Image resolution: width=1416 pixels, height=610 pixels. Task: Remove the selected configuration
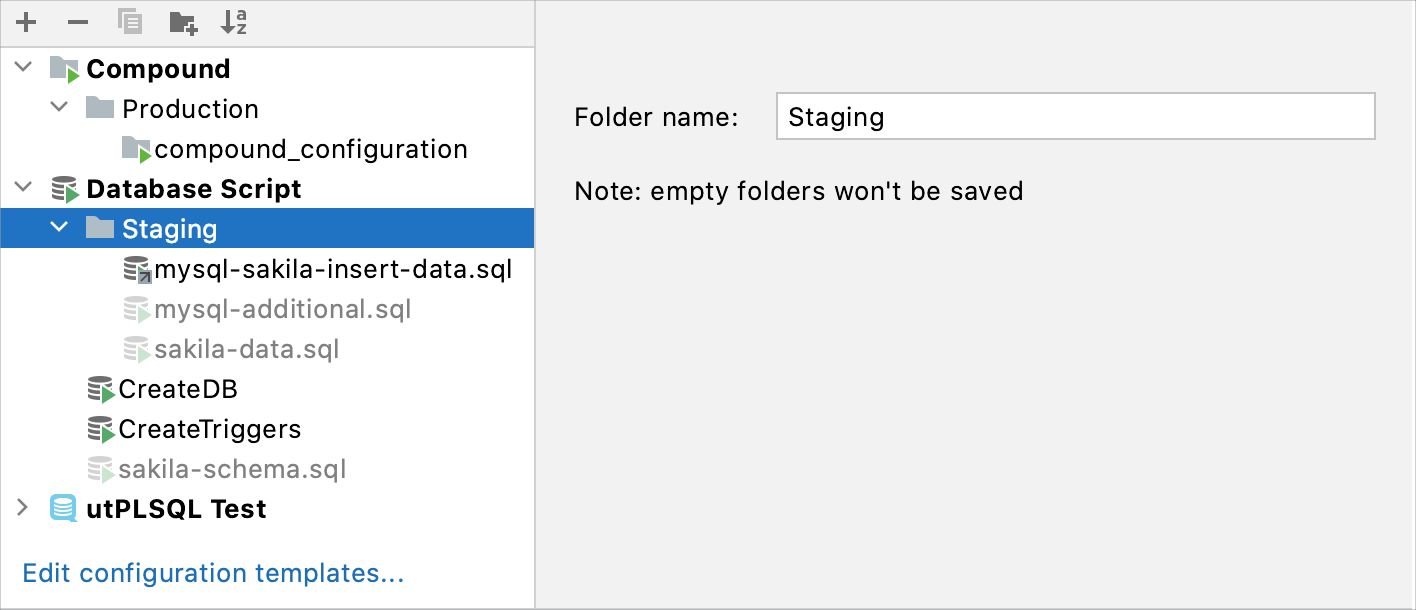point(78,22)
